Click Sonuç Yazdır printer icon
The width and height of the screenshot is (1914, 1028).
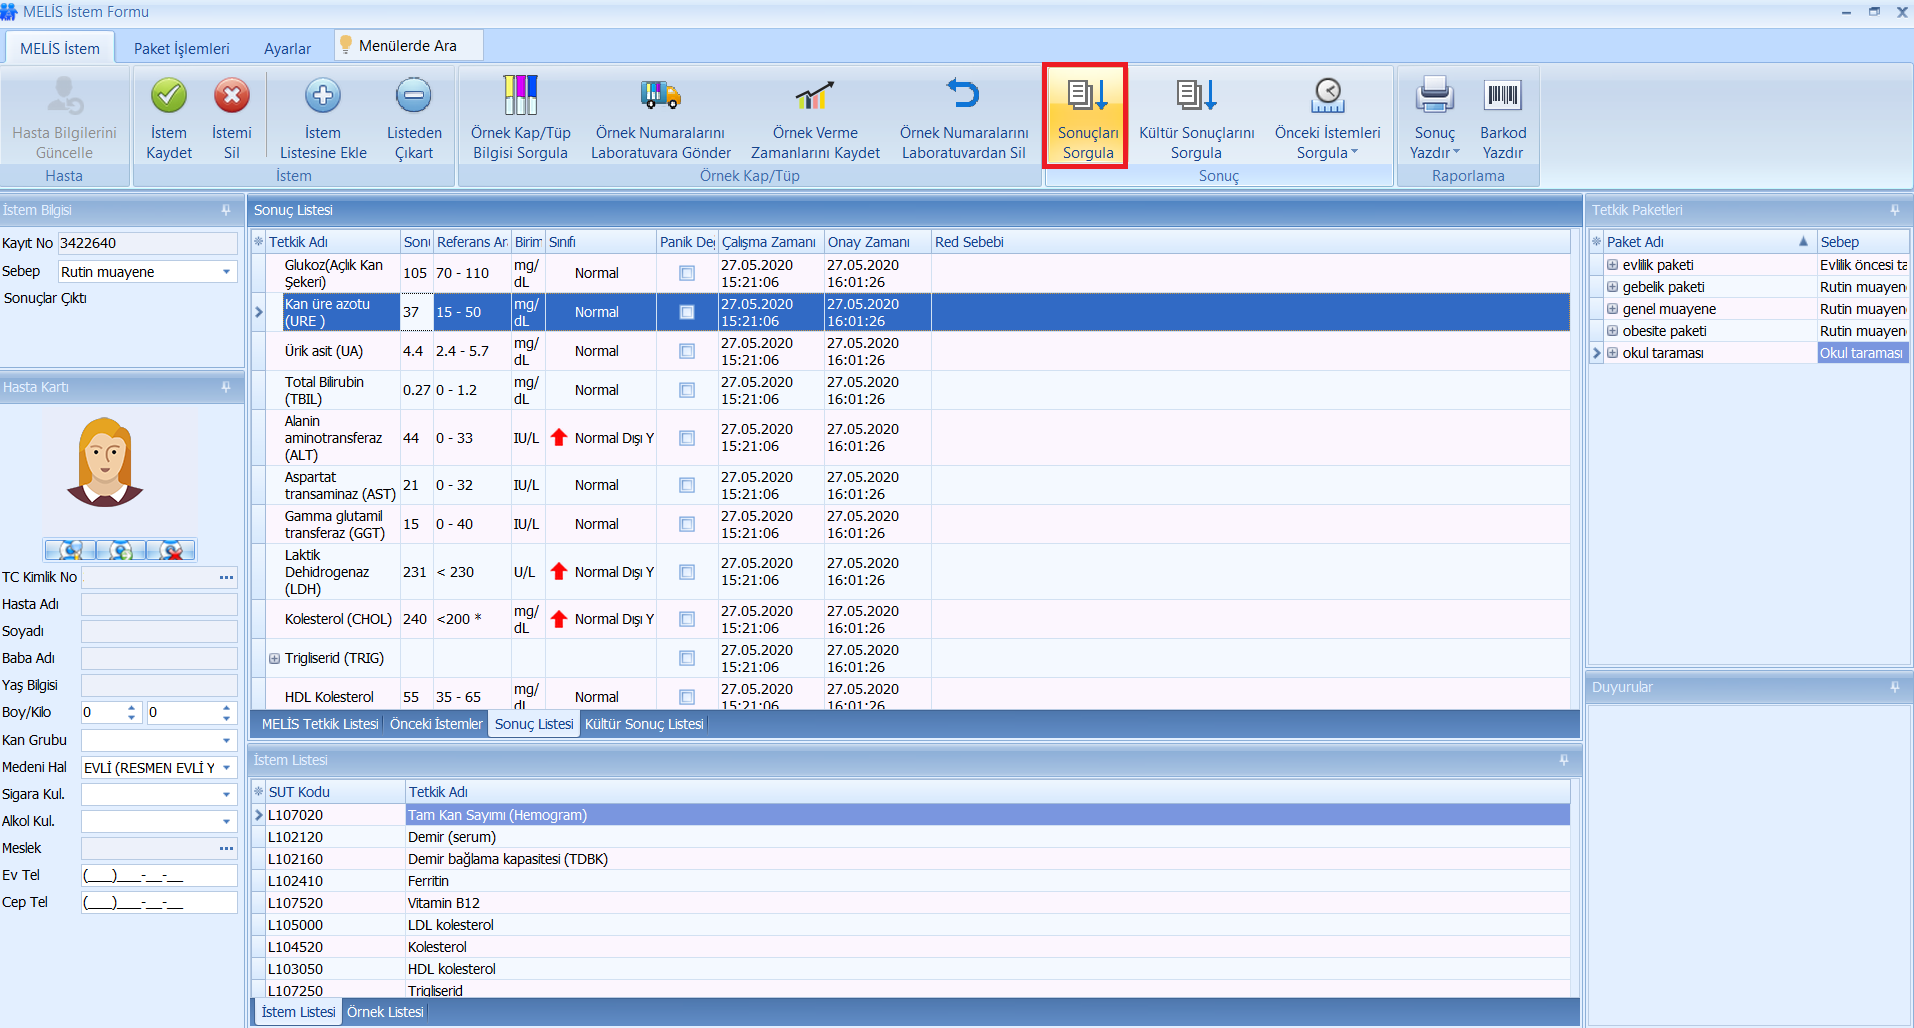coord(1435,96)
